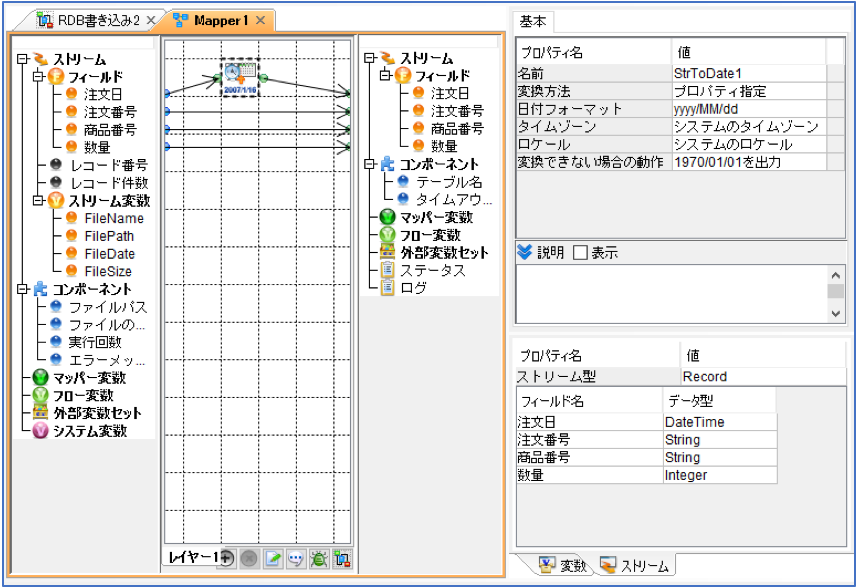Open the レイヤー1 layer tab

coord(193,557)
